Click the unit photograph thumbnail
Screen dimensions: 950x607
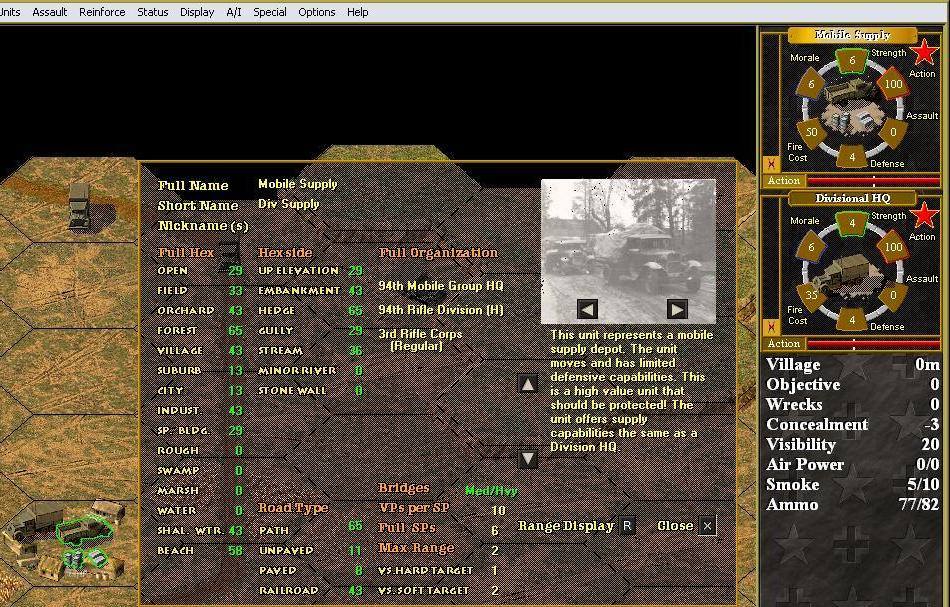click(x=628, y=251)
